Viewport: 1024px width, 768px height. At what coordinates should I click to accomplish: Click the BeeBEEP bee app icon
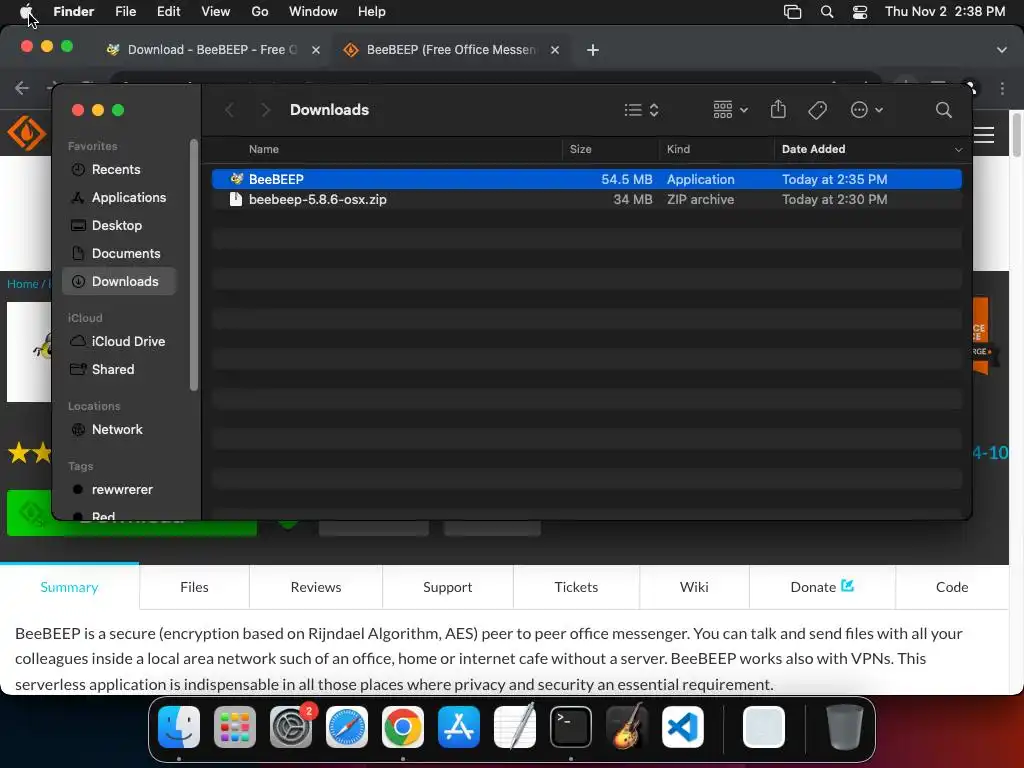click(x=236, y=178)
